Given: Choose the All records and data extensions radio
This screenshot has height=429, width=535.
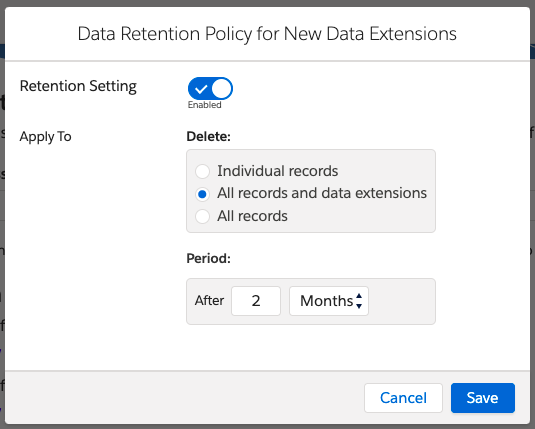Looking at the screenshot, I should (x=202, y=194).
